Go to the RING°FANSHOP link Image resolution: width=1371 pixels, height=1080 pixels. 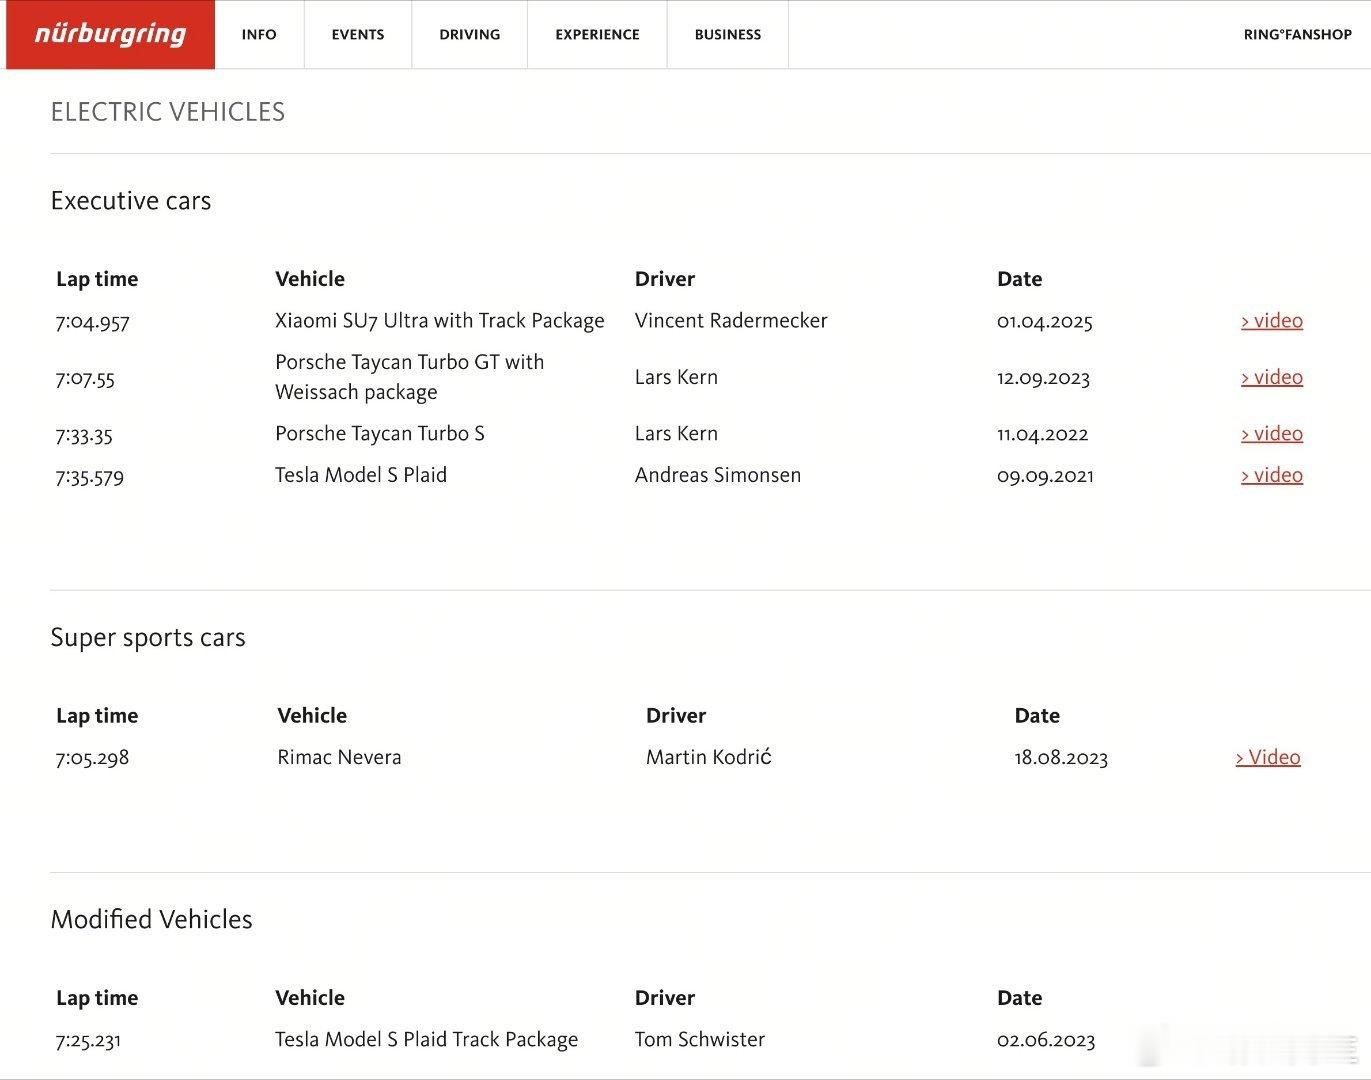(x=1297, y=34)
